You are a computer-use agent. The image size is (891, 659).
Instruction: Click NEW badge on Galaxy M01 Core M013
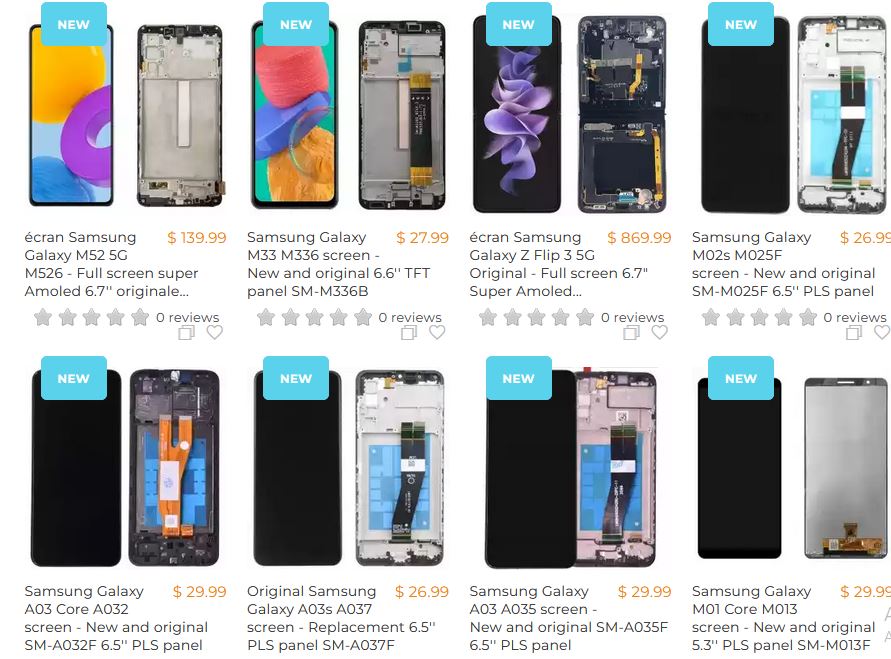tap(740, 378)
